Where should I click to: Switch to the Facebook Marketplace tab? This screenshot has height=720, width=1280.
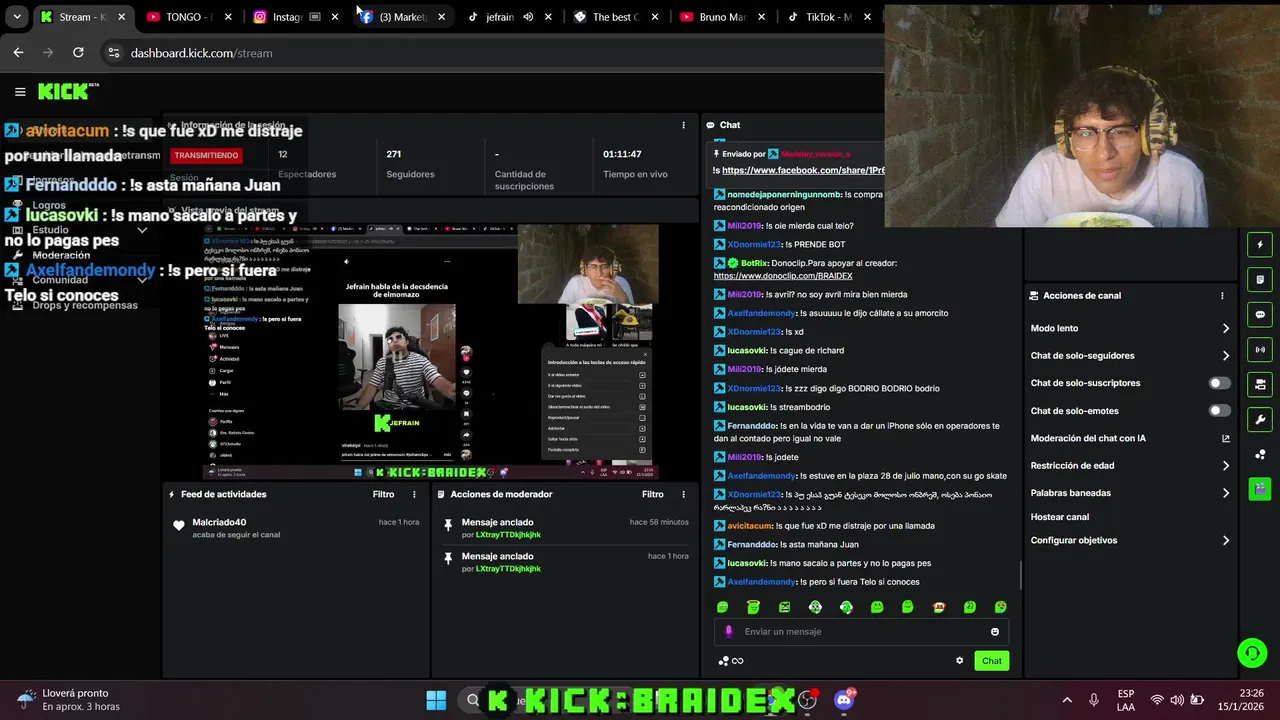(x=403, y=17)
